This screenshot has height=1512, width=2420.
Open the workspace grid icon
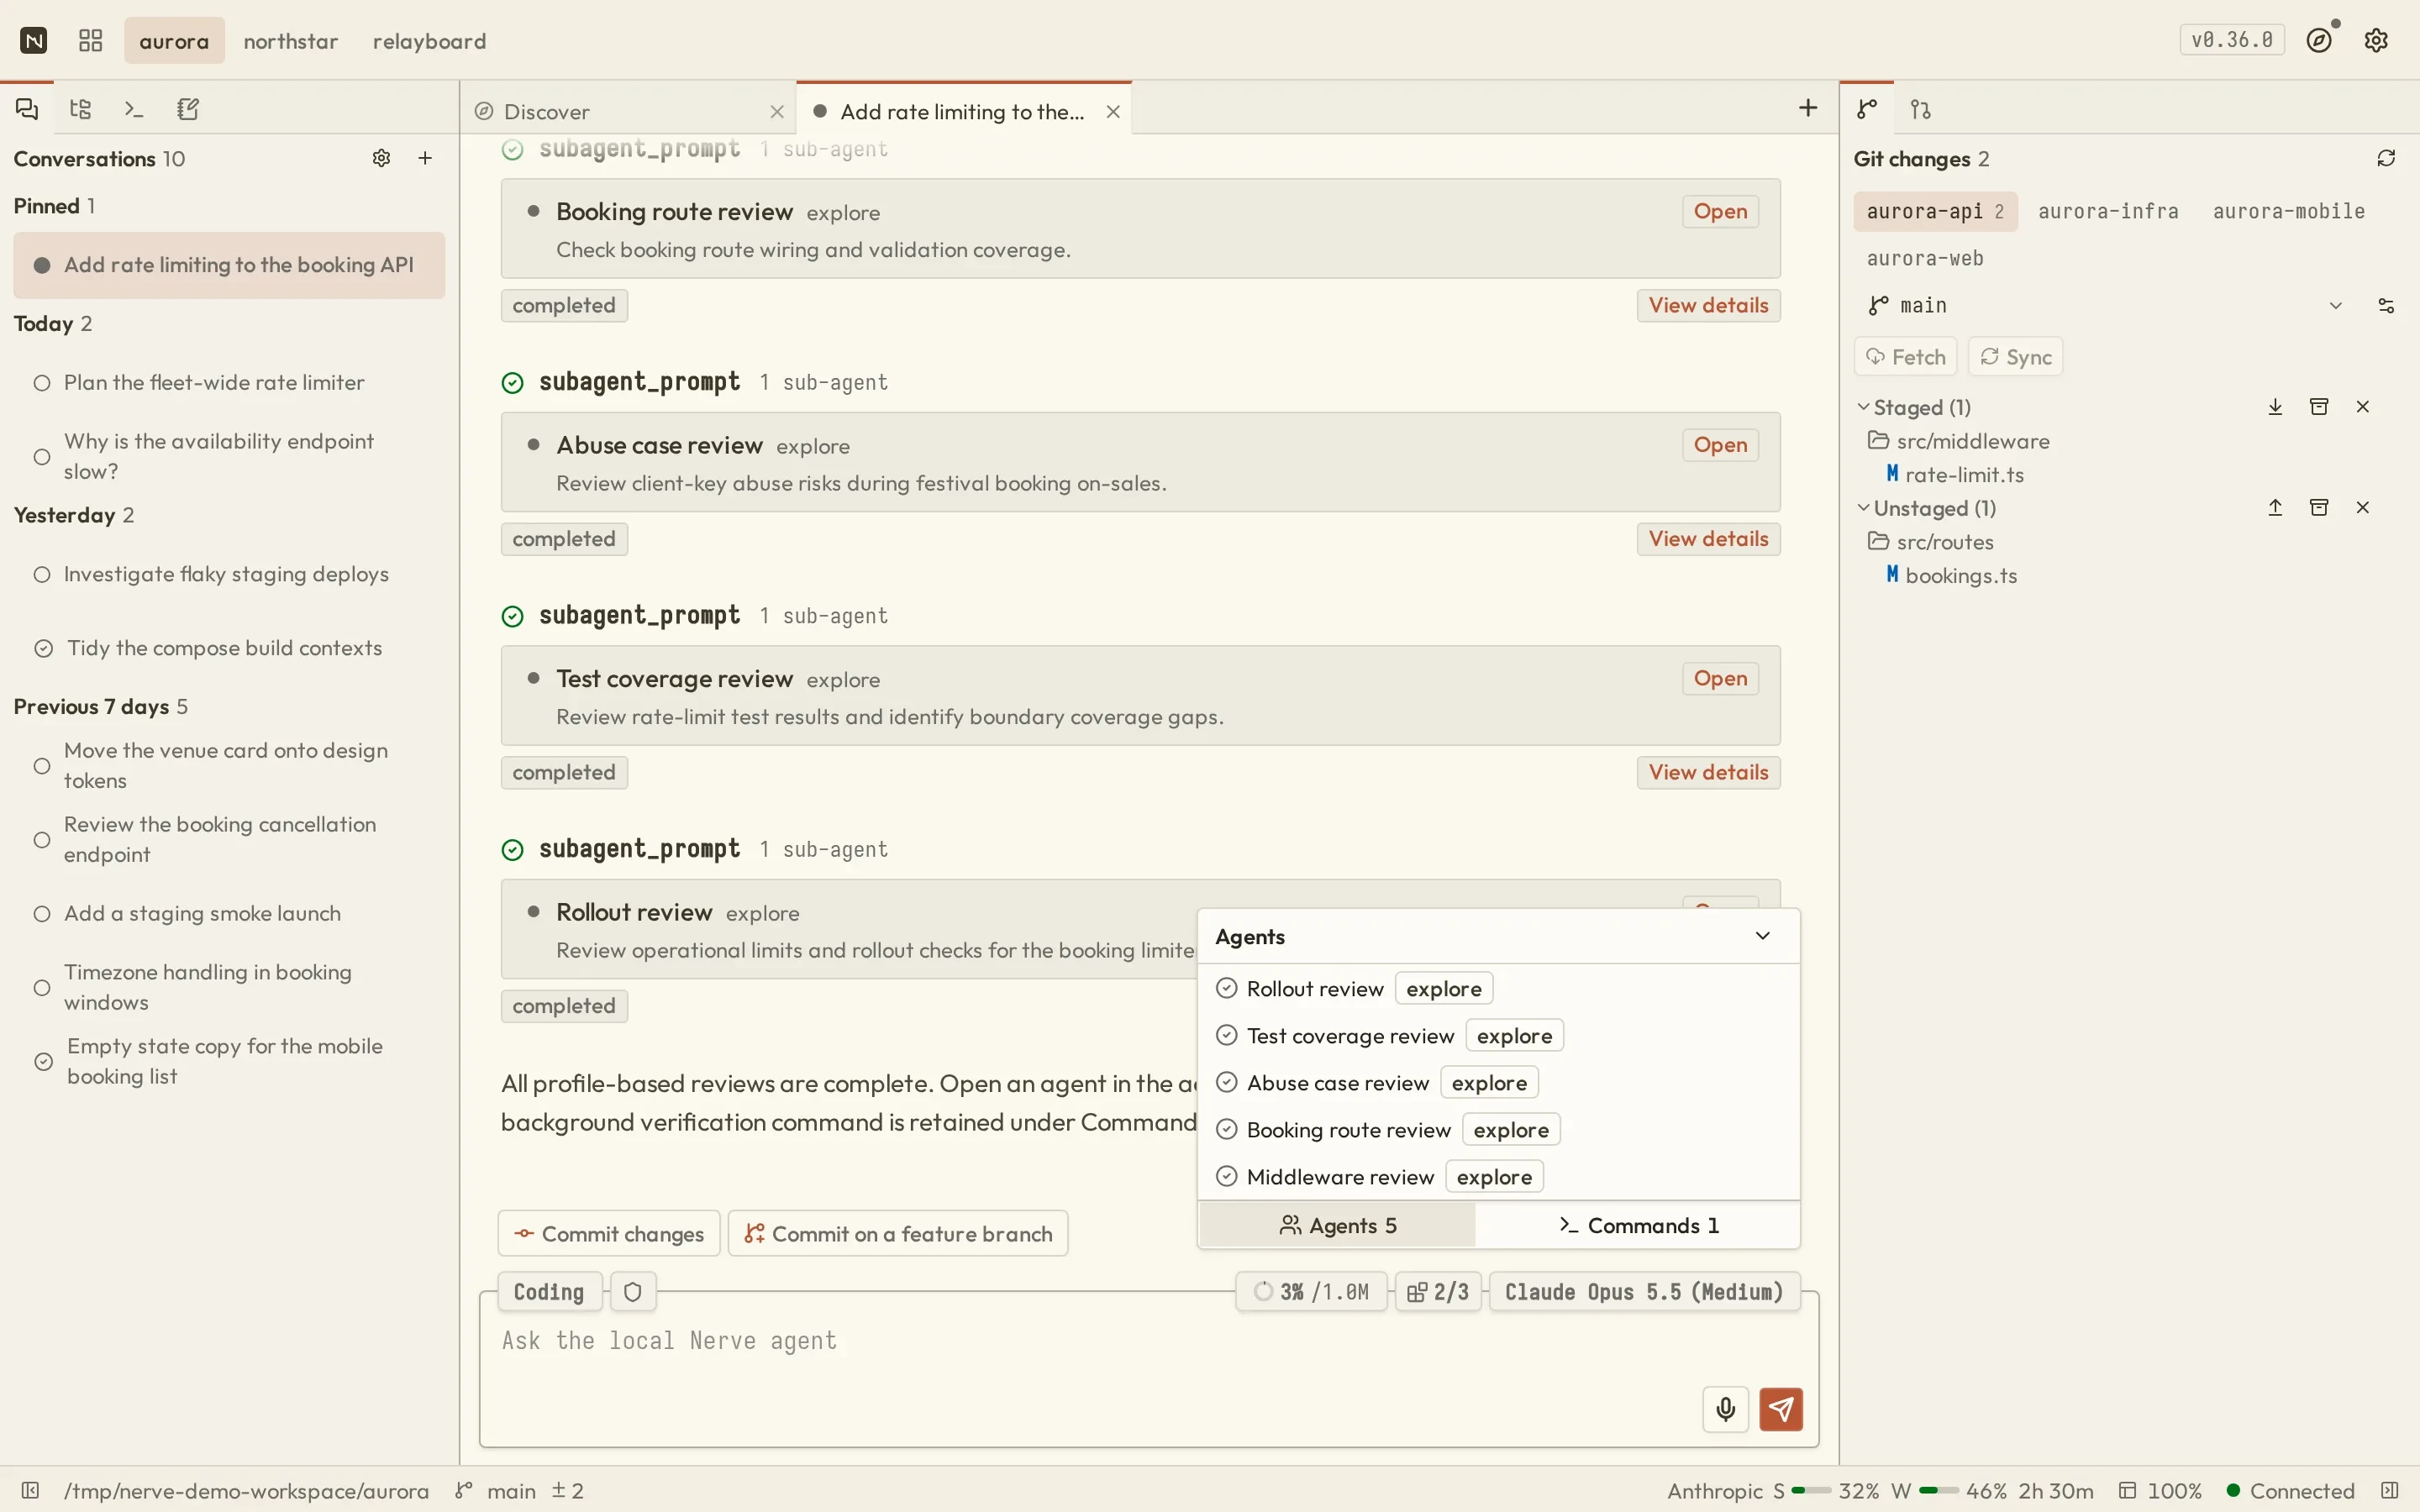[x=90, y=40]
